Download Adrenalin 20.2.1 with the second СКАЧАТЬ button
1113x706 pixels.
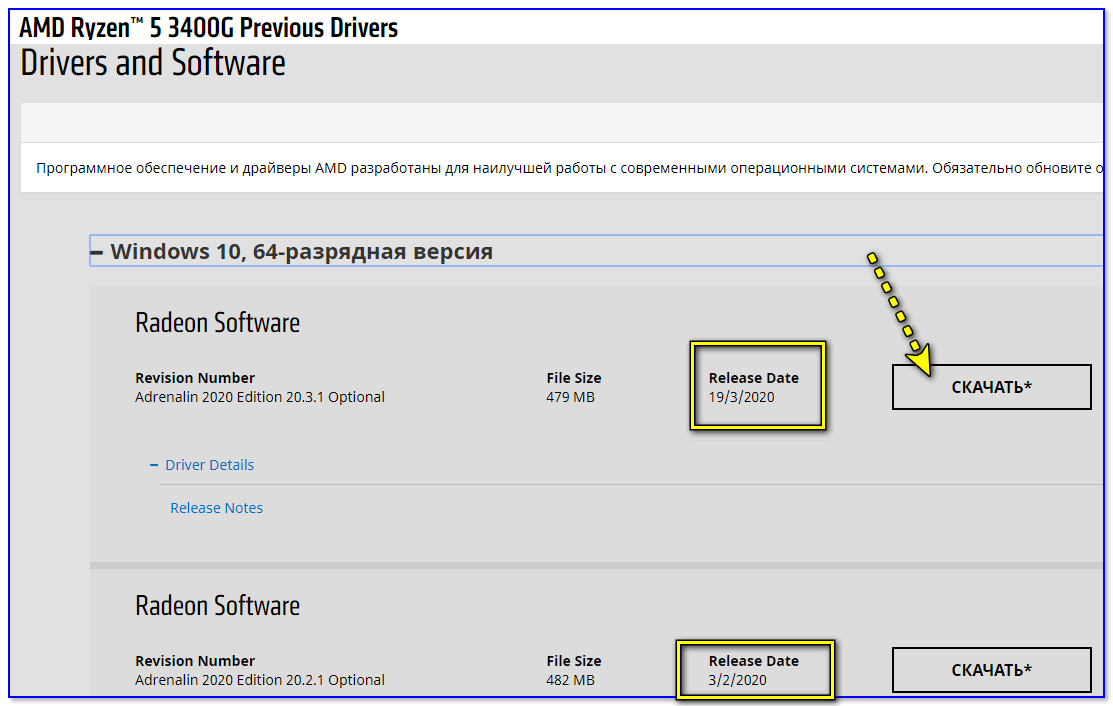tap(991, 670)
